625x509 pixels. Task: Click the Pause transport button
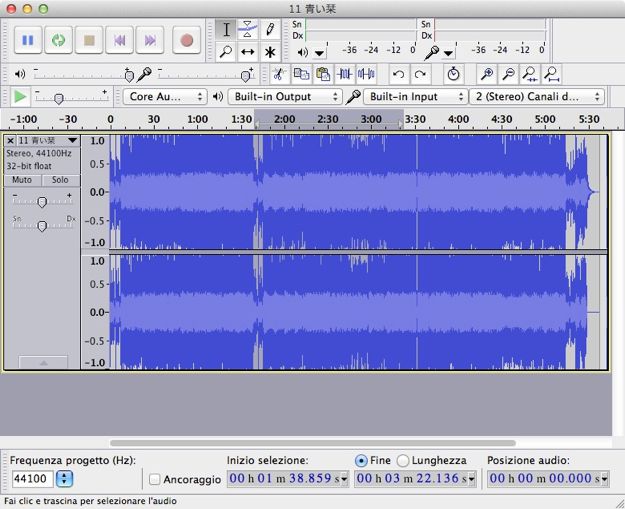[28, 40]
